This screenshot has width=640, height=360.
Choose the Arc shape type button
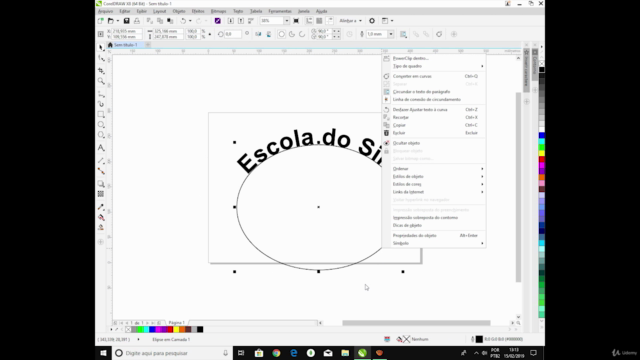(302, 34)
